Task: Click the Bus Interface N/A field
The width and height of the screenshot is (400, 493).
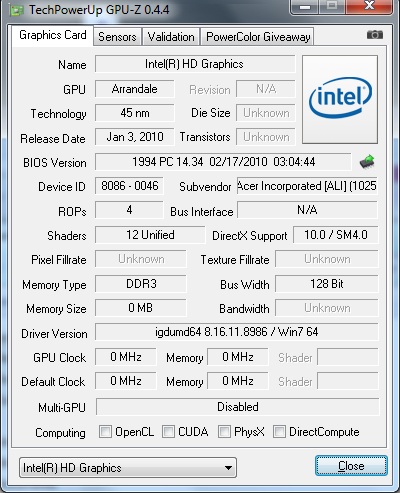Action: (x=307, y=210)
